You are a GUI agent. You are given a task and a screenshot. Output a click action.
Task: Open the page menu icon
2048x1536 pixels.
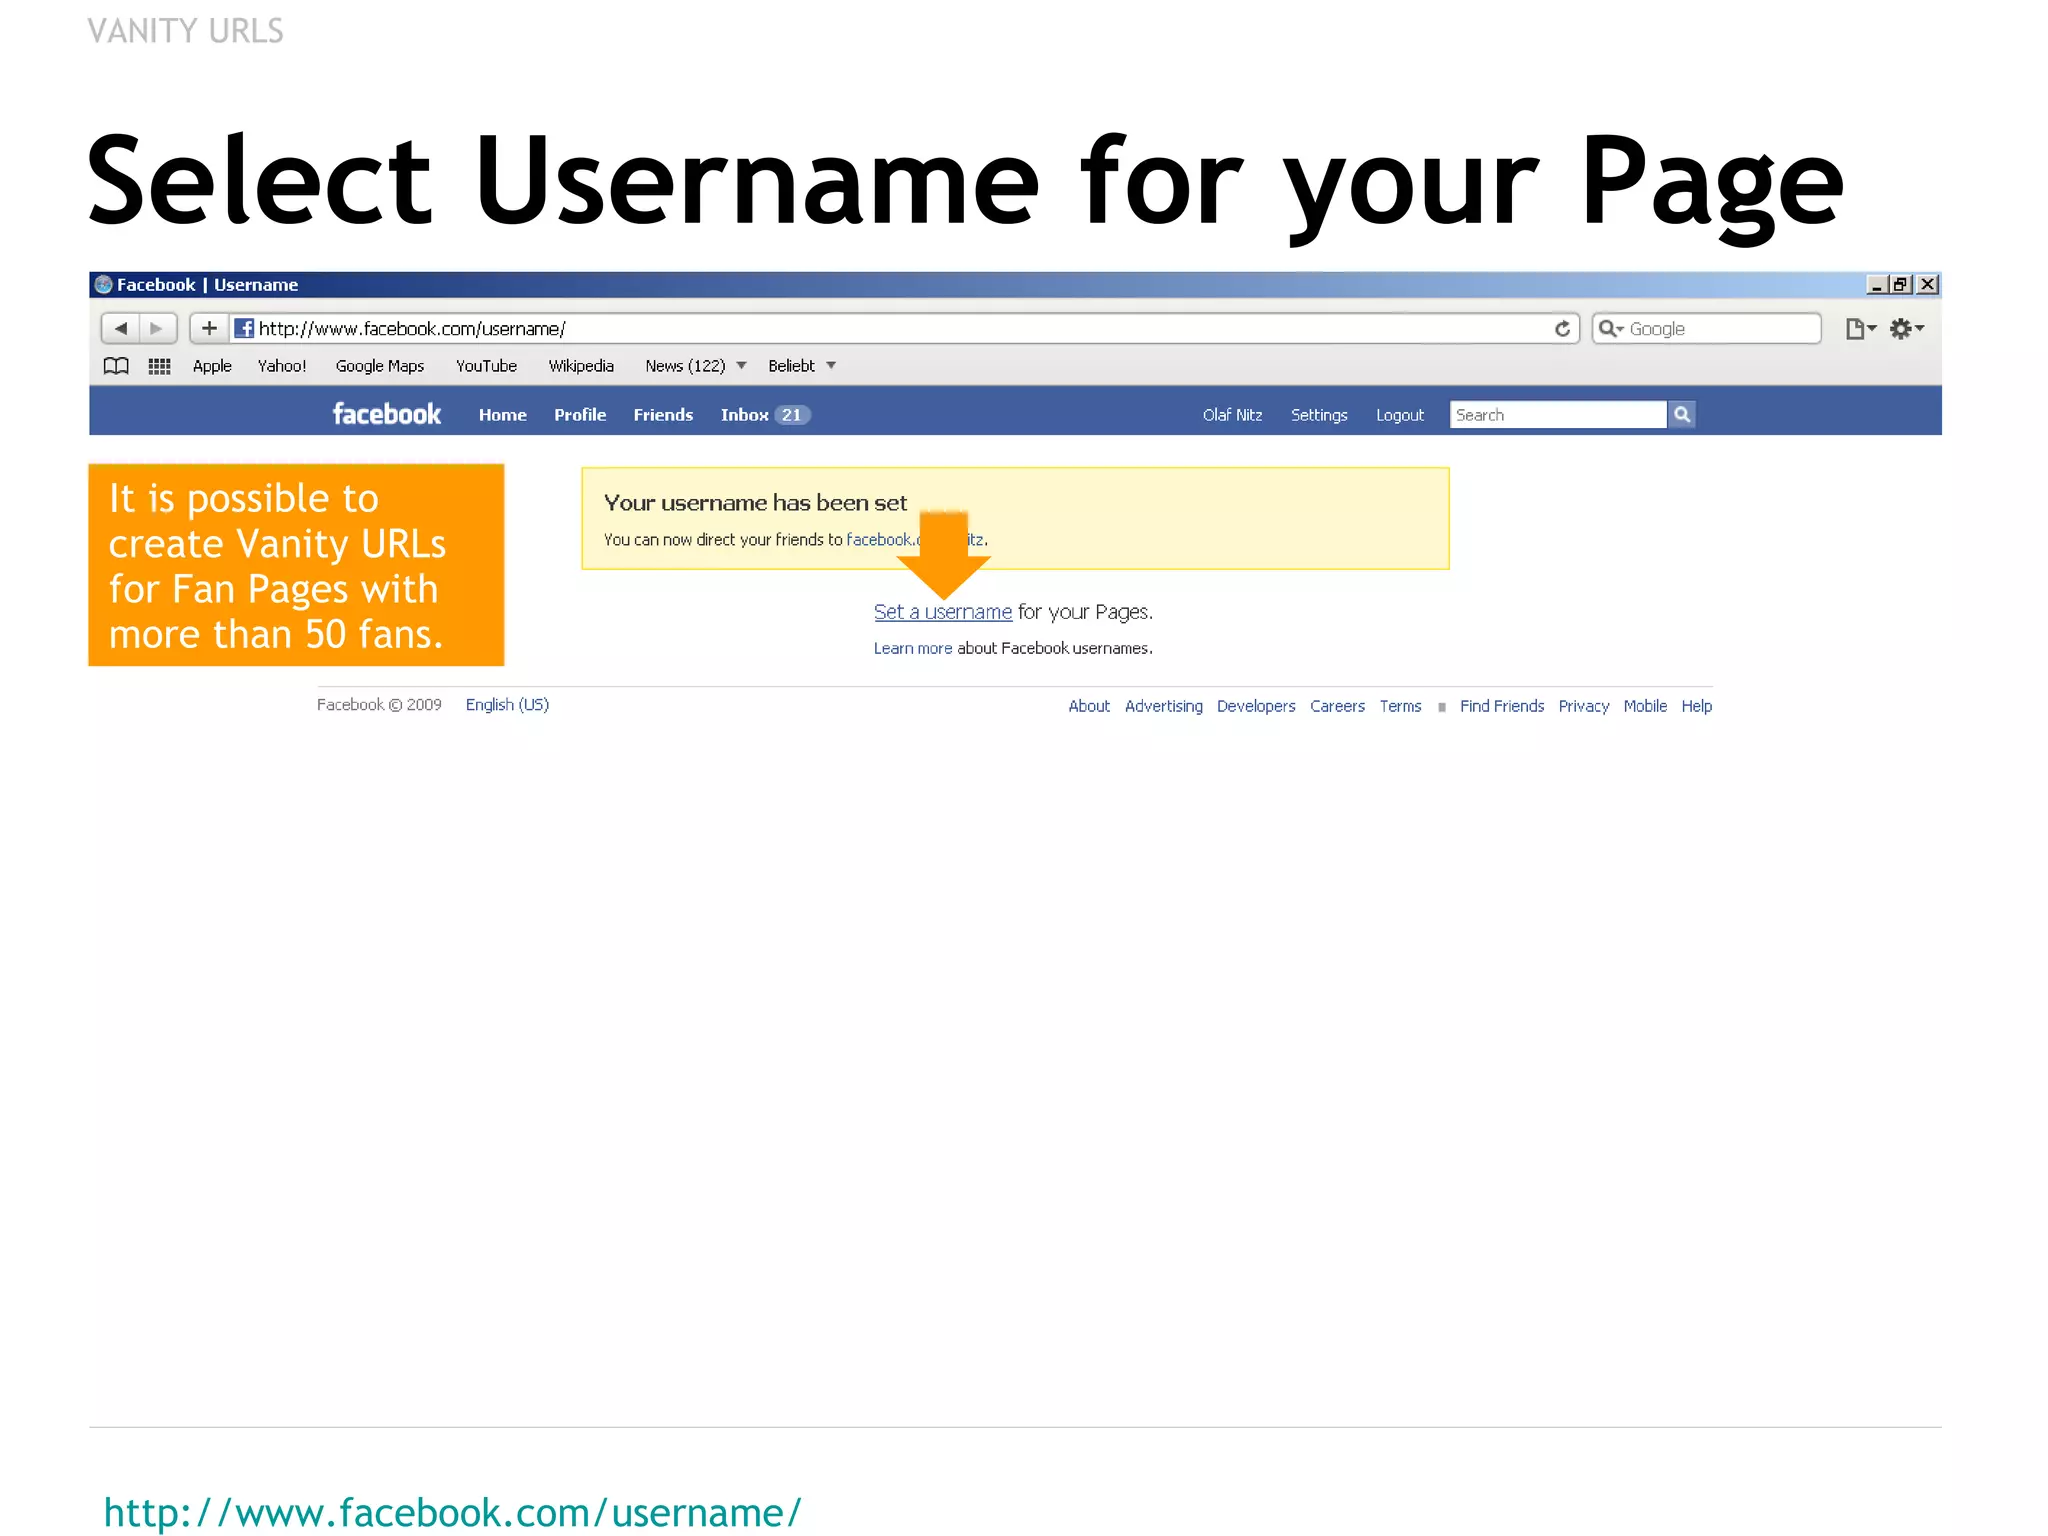(x=1860, y=329)
